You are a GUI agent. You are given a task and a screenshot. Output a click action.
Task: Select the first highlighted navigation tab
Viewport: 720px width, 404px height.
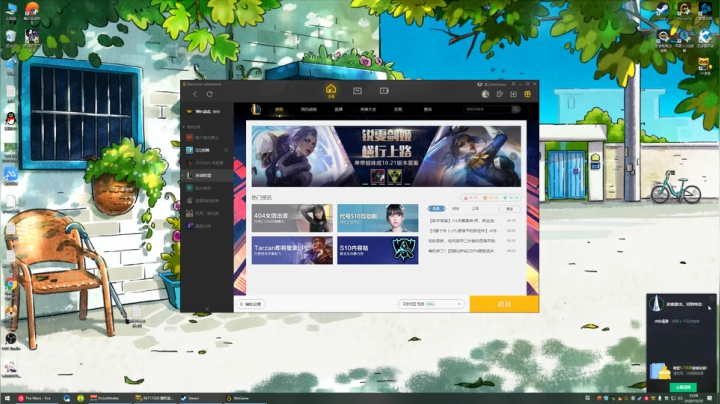(x=279, y=109)
